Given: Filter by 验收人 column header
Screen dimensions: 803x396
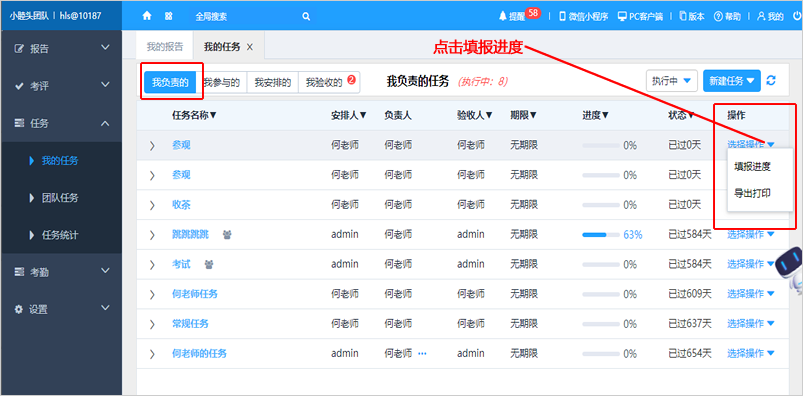Looking at the screenshot, I should click(x=475, y=115).
